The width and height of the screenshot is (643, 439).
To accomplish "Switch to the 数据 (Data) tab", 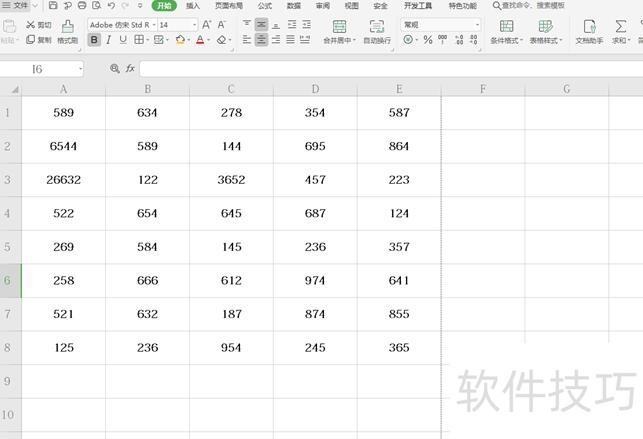I will (x=294, y=6).
